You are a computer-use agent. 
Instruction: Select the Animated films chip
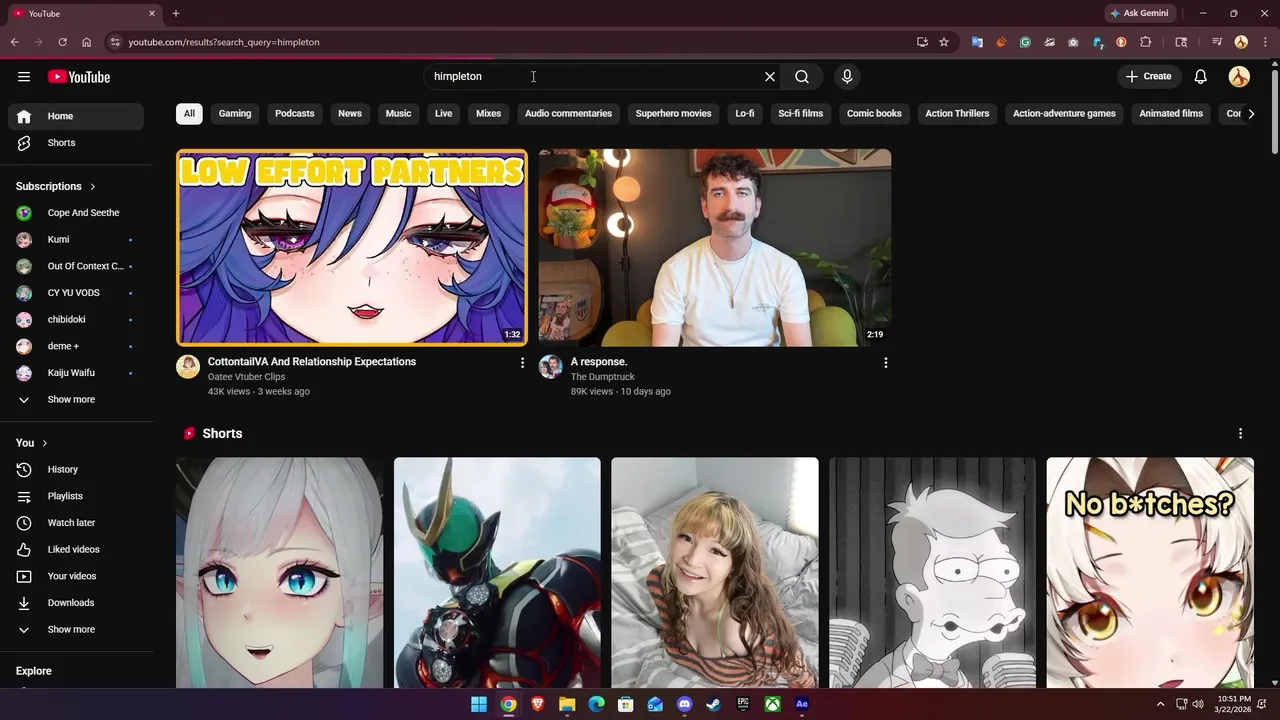pyautogui.click(x=1171, y=113)
